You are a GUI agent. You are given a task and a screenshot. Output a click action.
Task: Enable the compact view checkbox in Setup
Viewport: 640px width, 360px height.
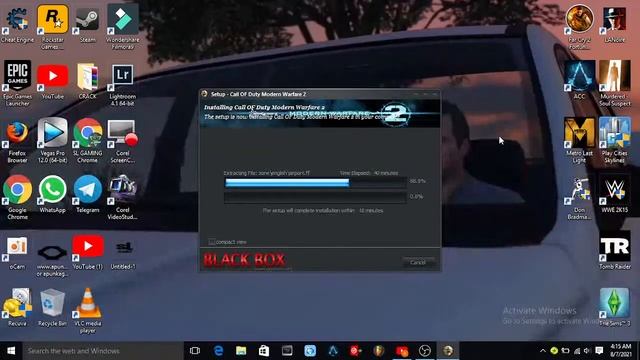pyautogui.click(x=211, y=242)
